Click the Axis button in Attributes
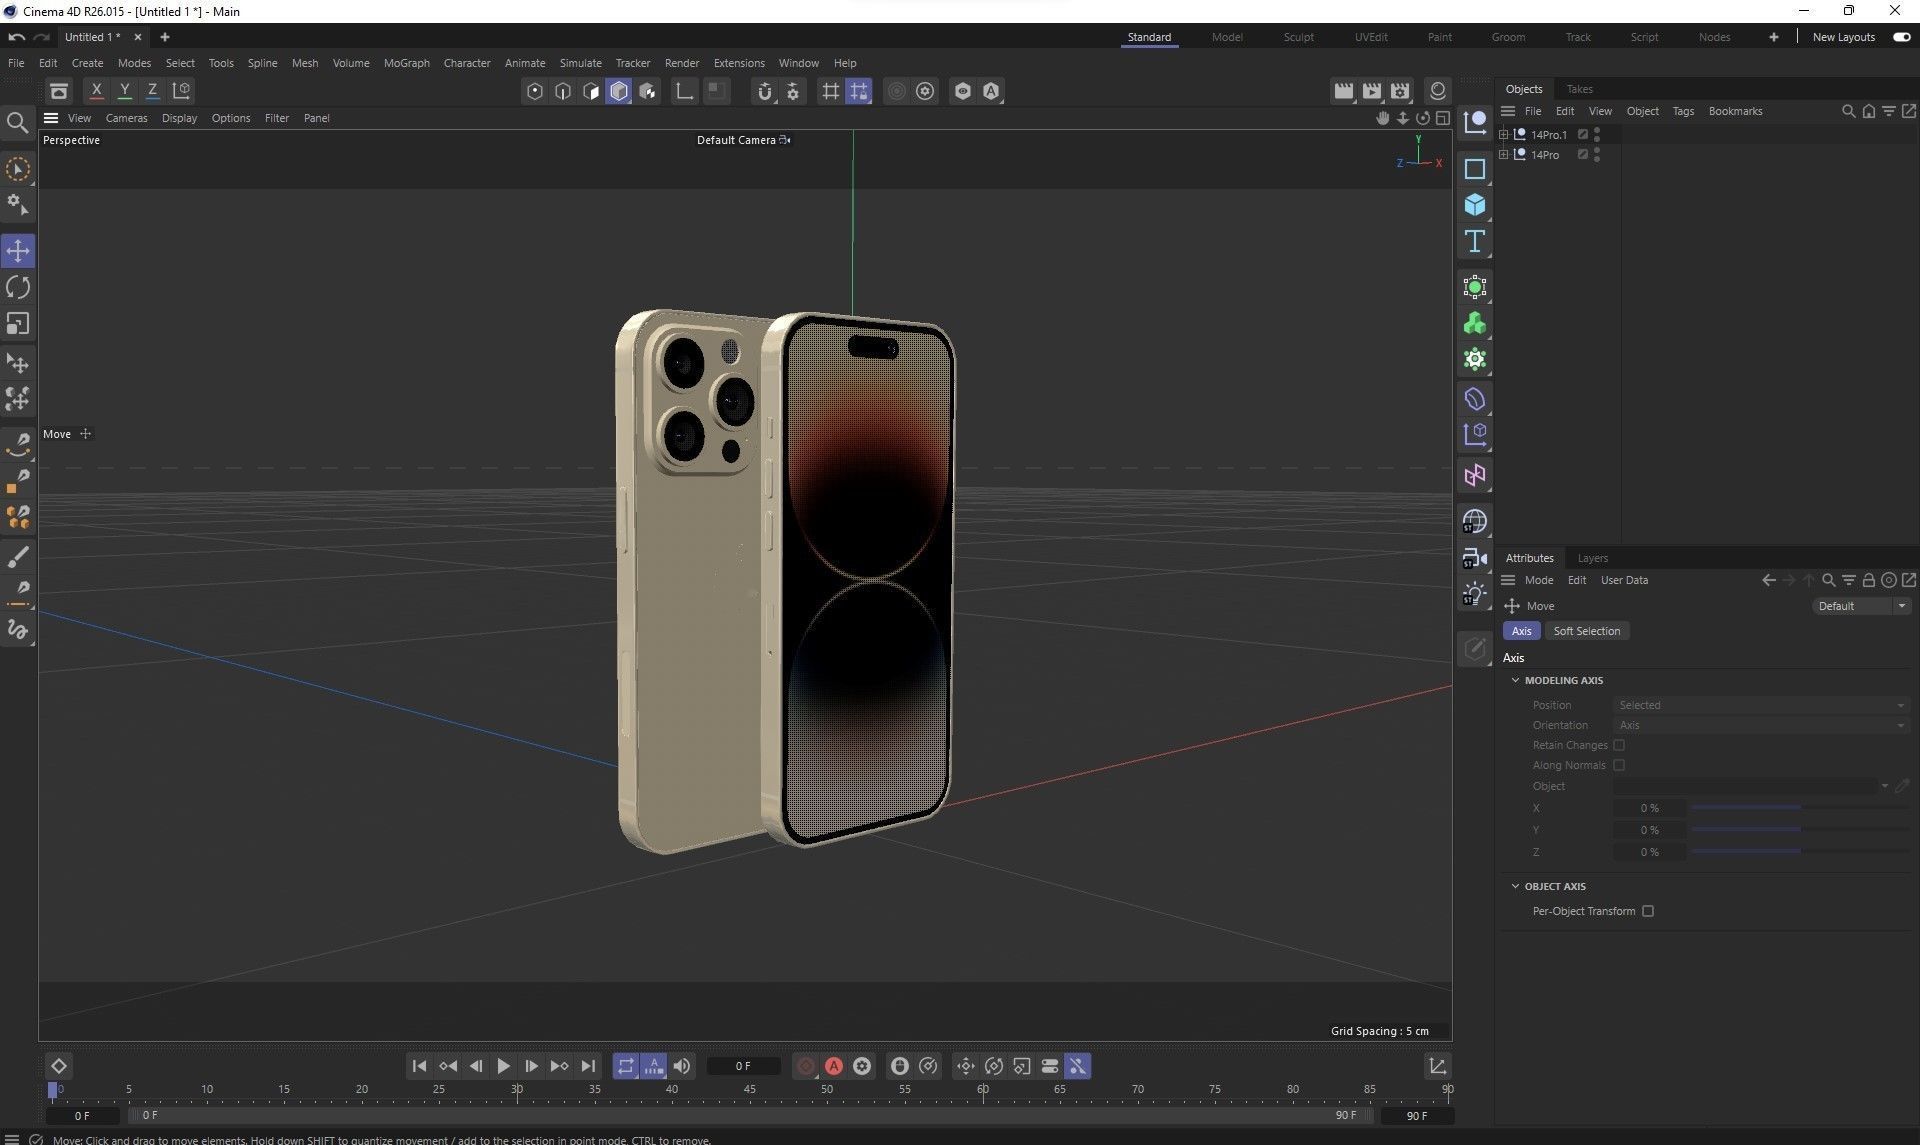Viewport: 1920px width, 1145px height. [1521, 631]
